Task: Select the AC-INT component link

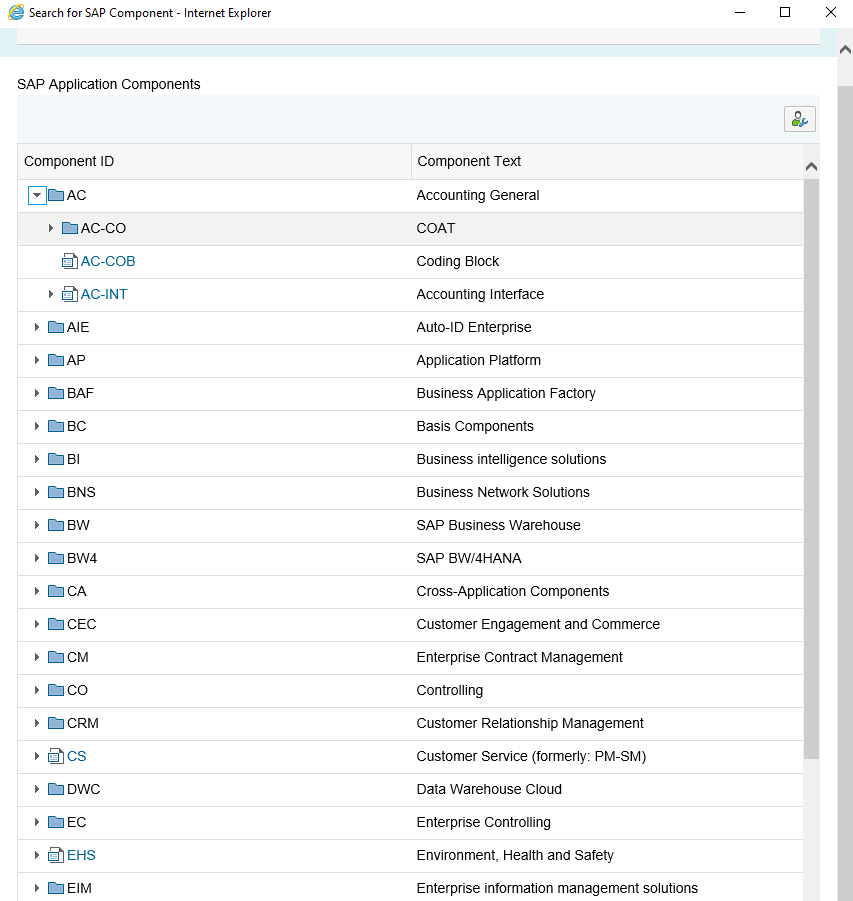Action: click(x=104, y=294)
